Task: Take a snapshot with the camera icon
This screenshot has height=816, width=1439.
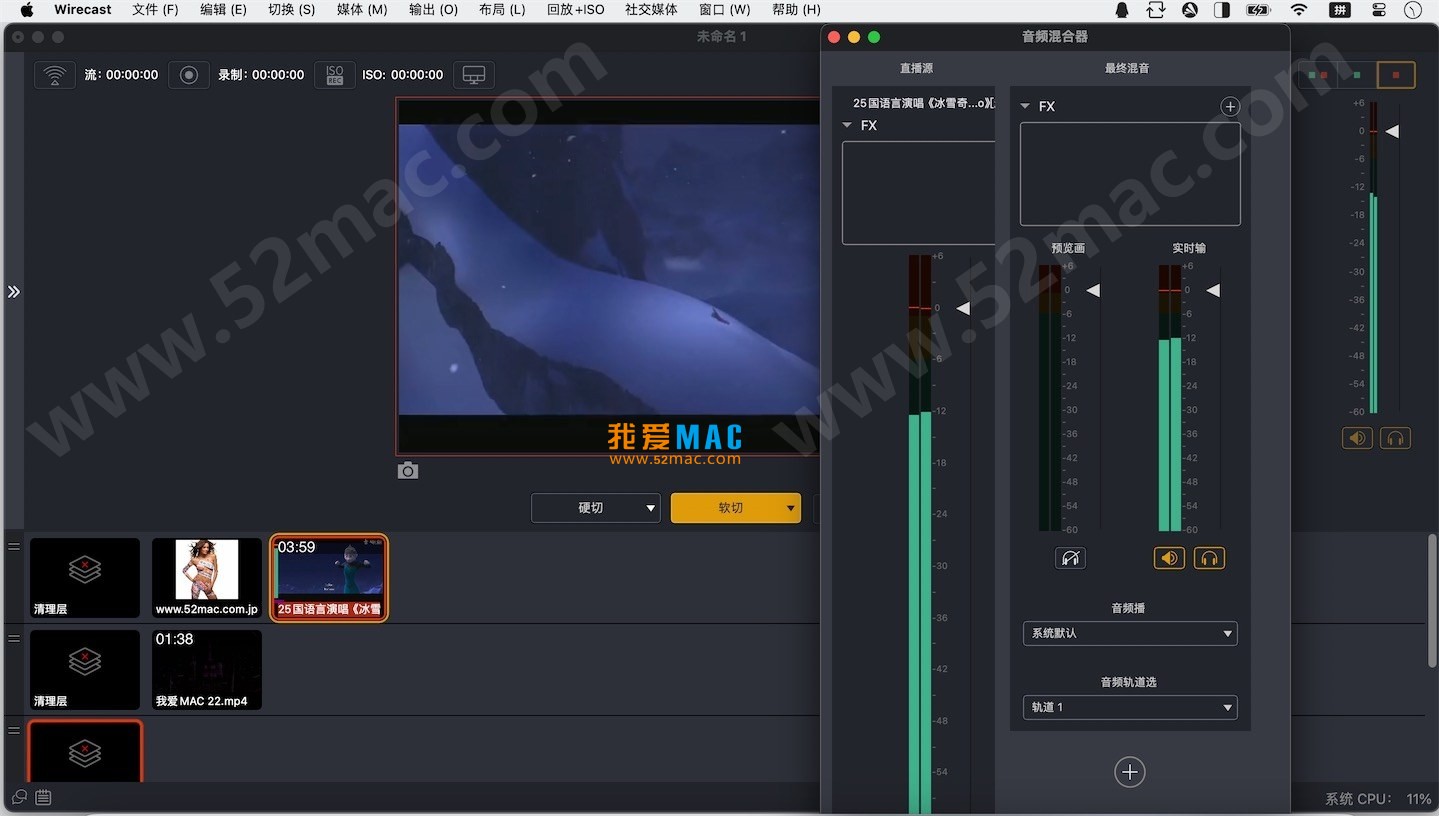Action: click(408, 471)
